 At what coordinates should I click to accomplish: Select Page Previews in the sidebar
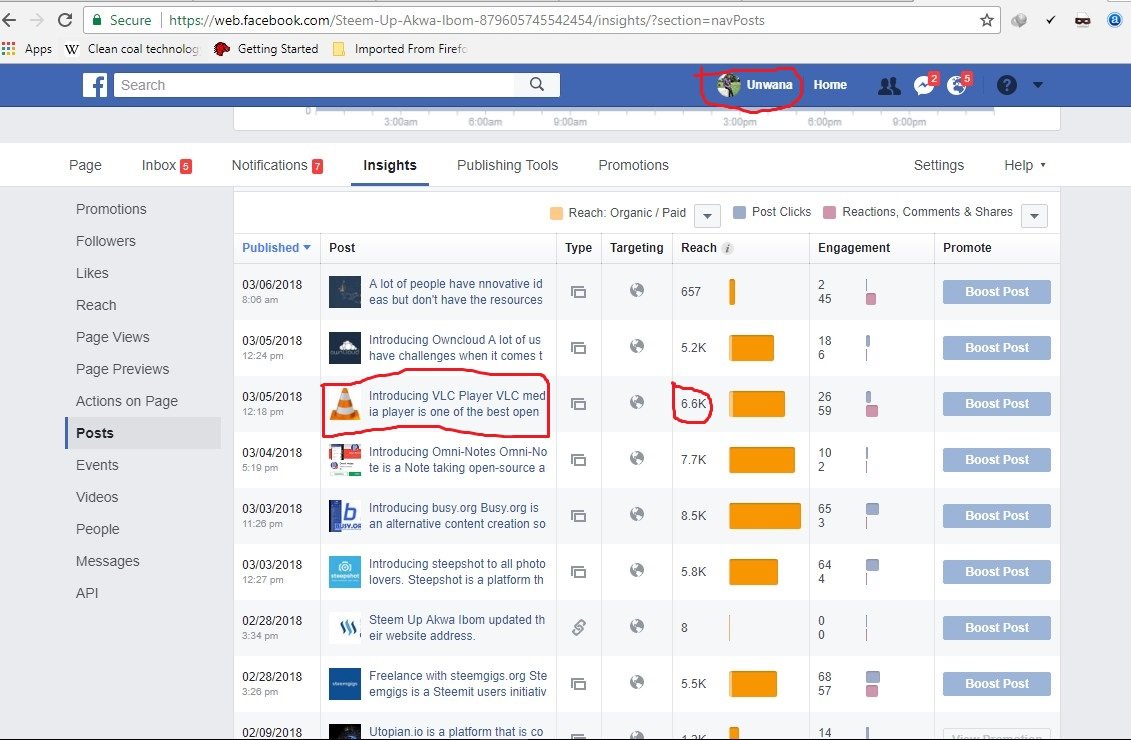tap(123, 369)
